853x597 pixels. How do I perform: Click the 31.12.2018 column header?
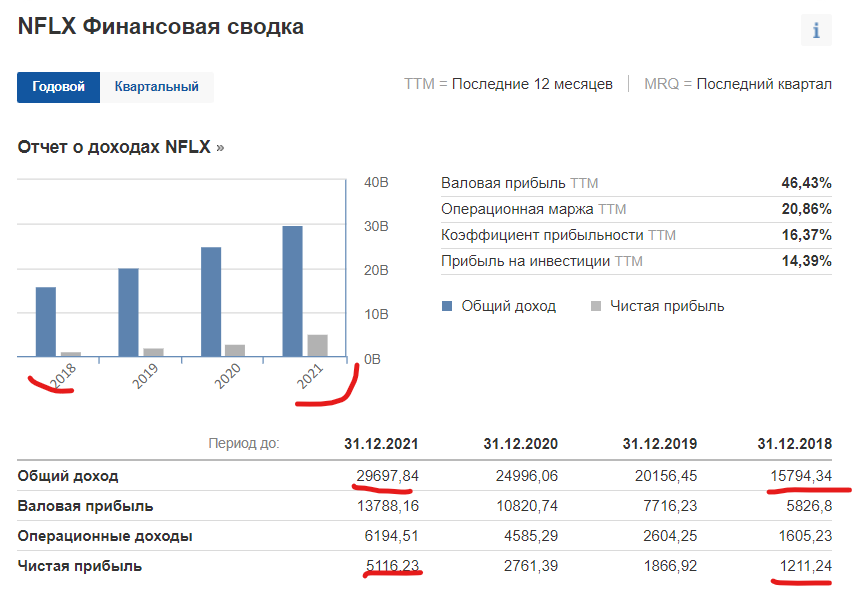(x=795, y=444)
